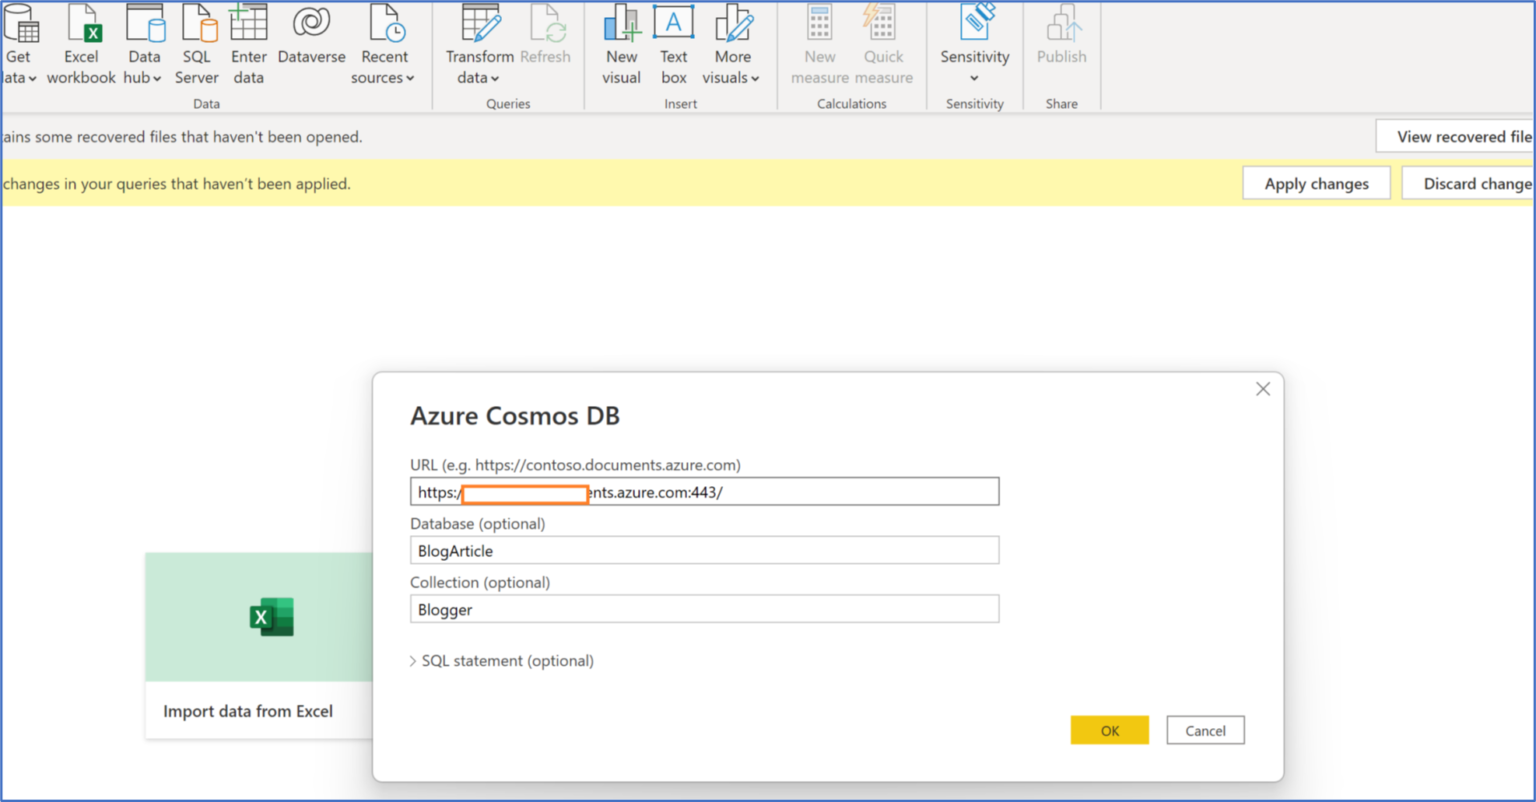
Task: Click inside the Database optional field
Action: [703, 550]
